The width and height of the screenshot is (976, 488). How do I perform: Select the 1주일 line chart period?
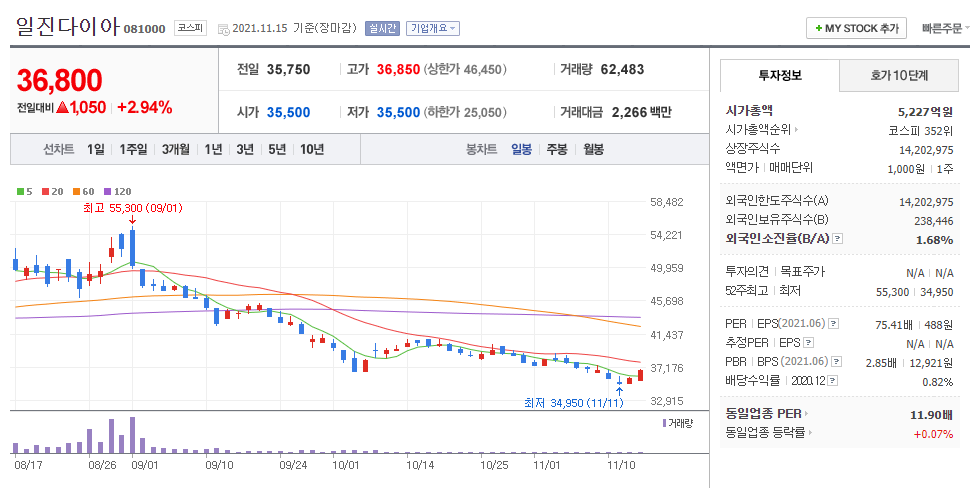pos(133,149)
